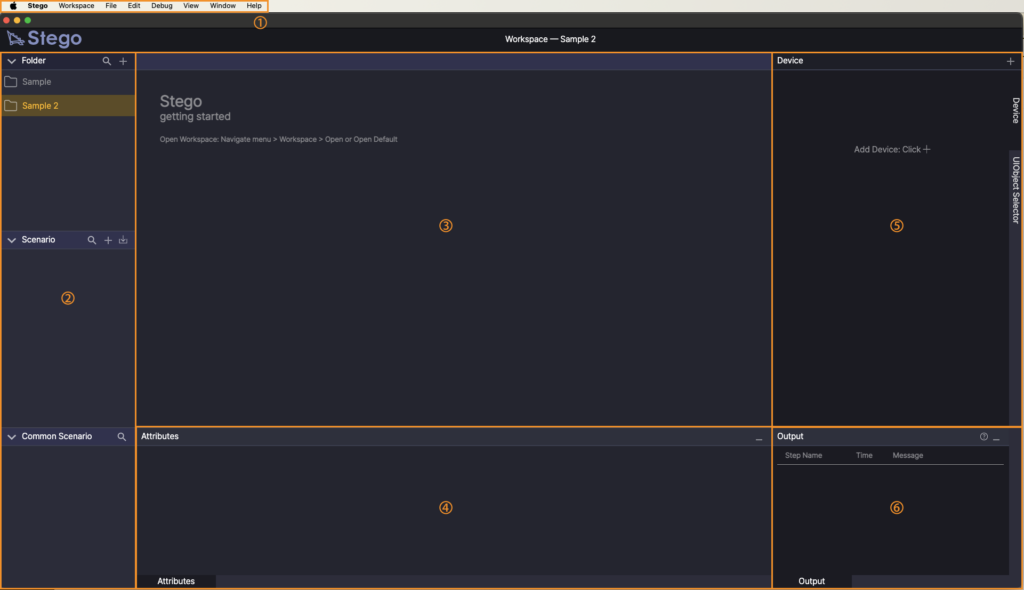Open the Debug menu
The image size is (1024, 590).
tap(161, 6)
